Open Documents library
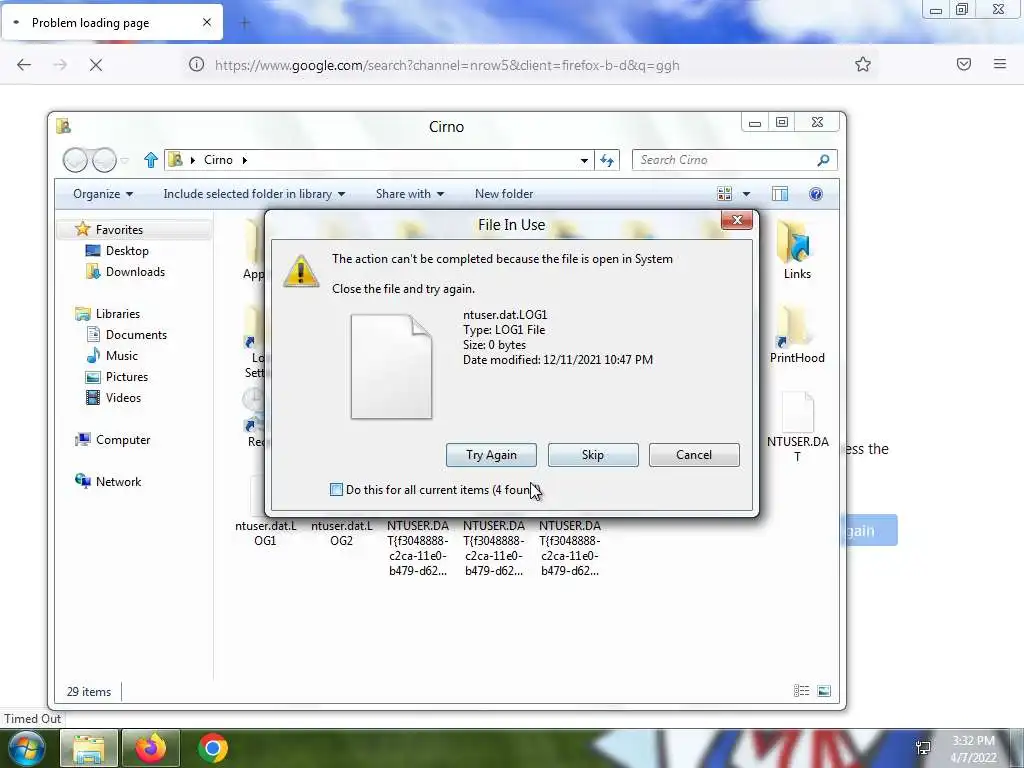Screen dimensions: 1024x768 [x=136, y=334]
